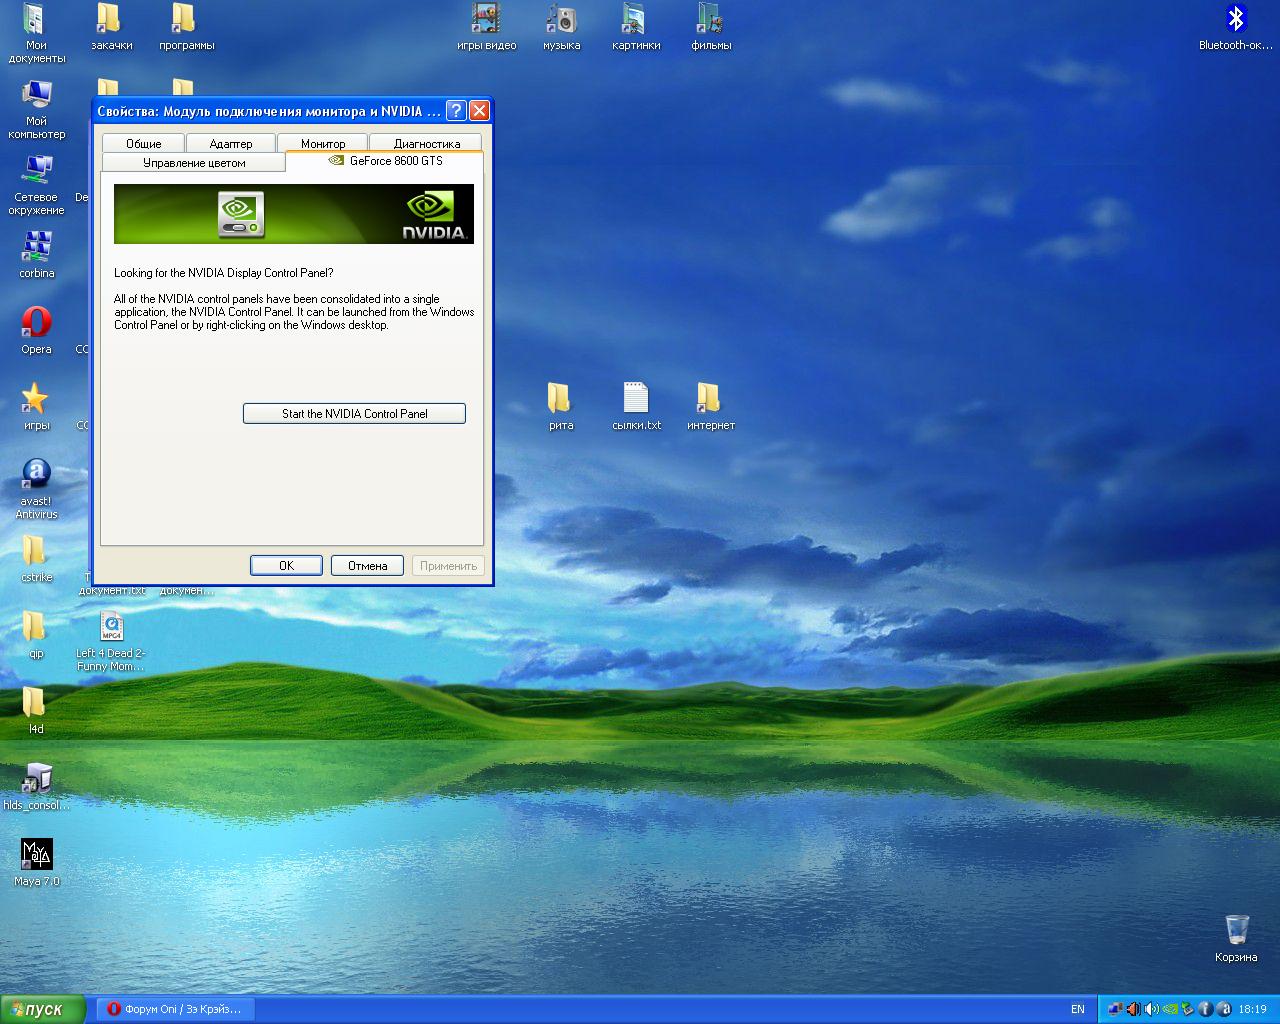Go to the Диагностика tab
1280x1024 pixels.
tap(426, 143)
